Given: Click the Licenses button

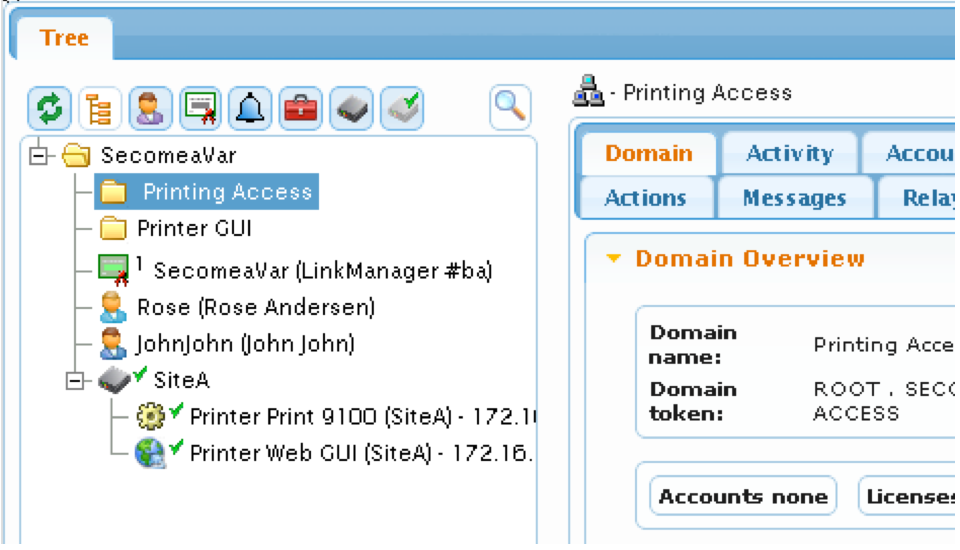Looking at the screenshot, I should (x=909, y=496).
